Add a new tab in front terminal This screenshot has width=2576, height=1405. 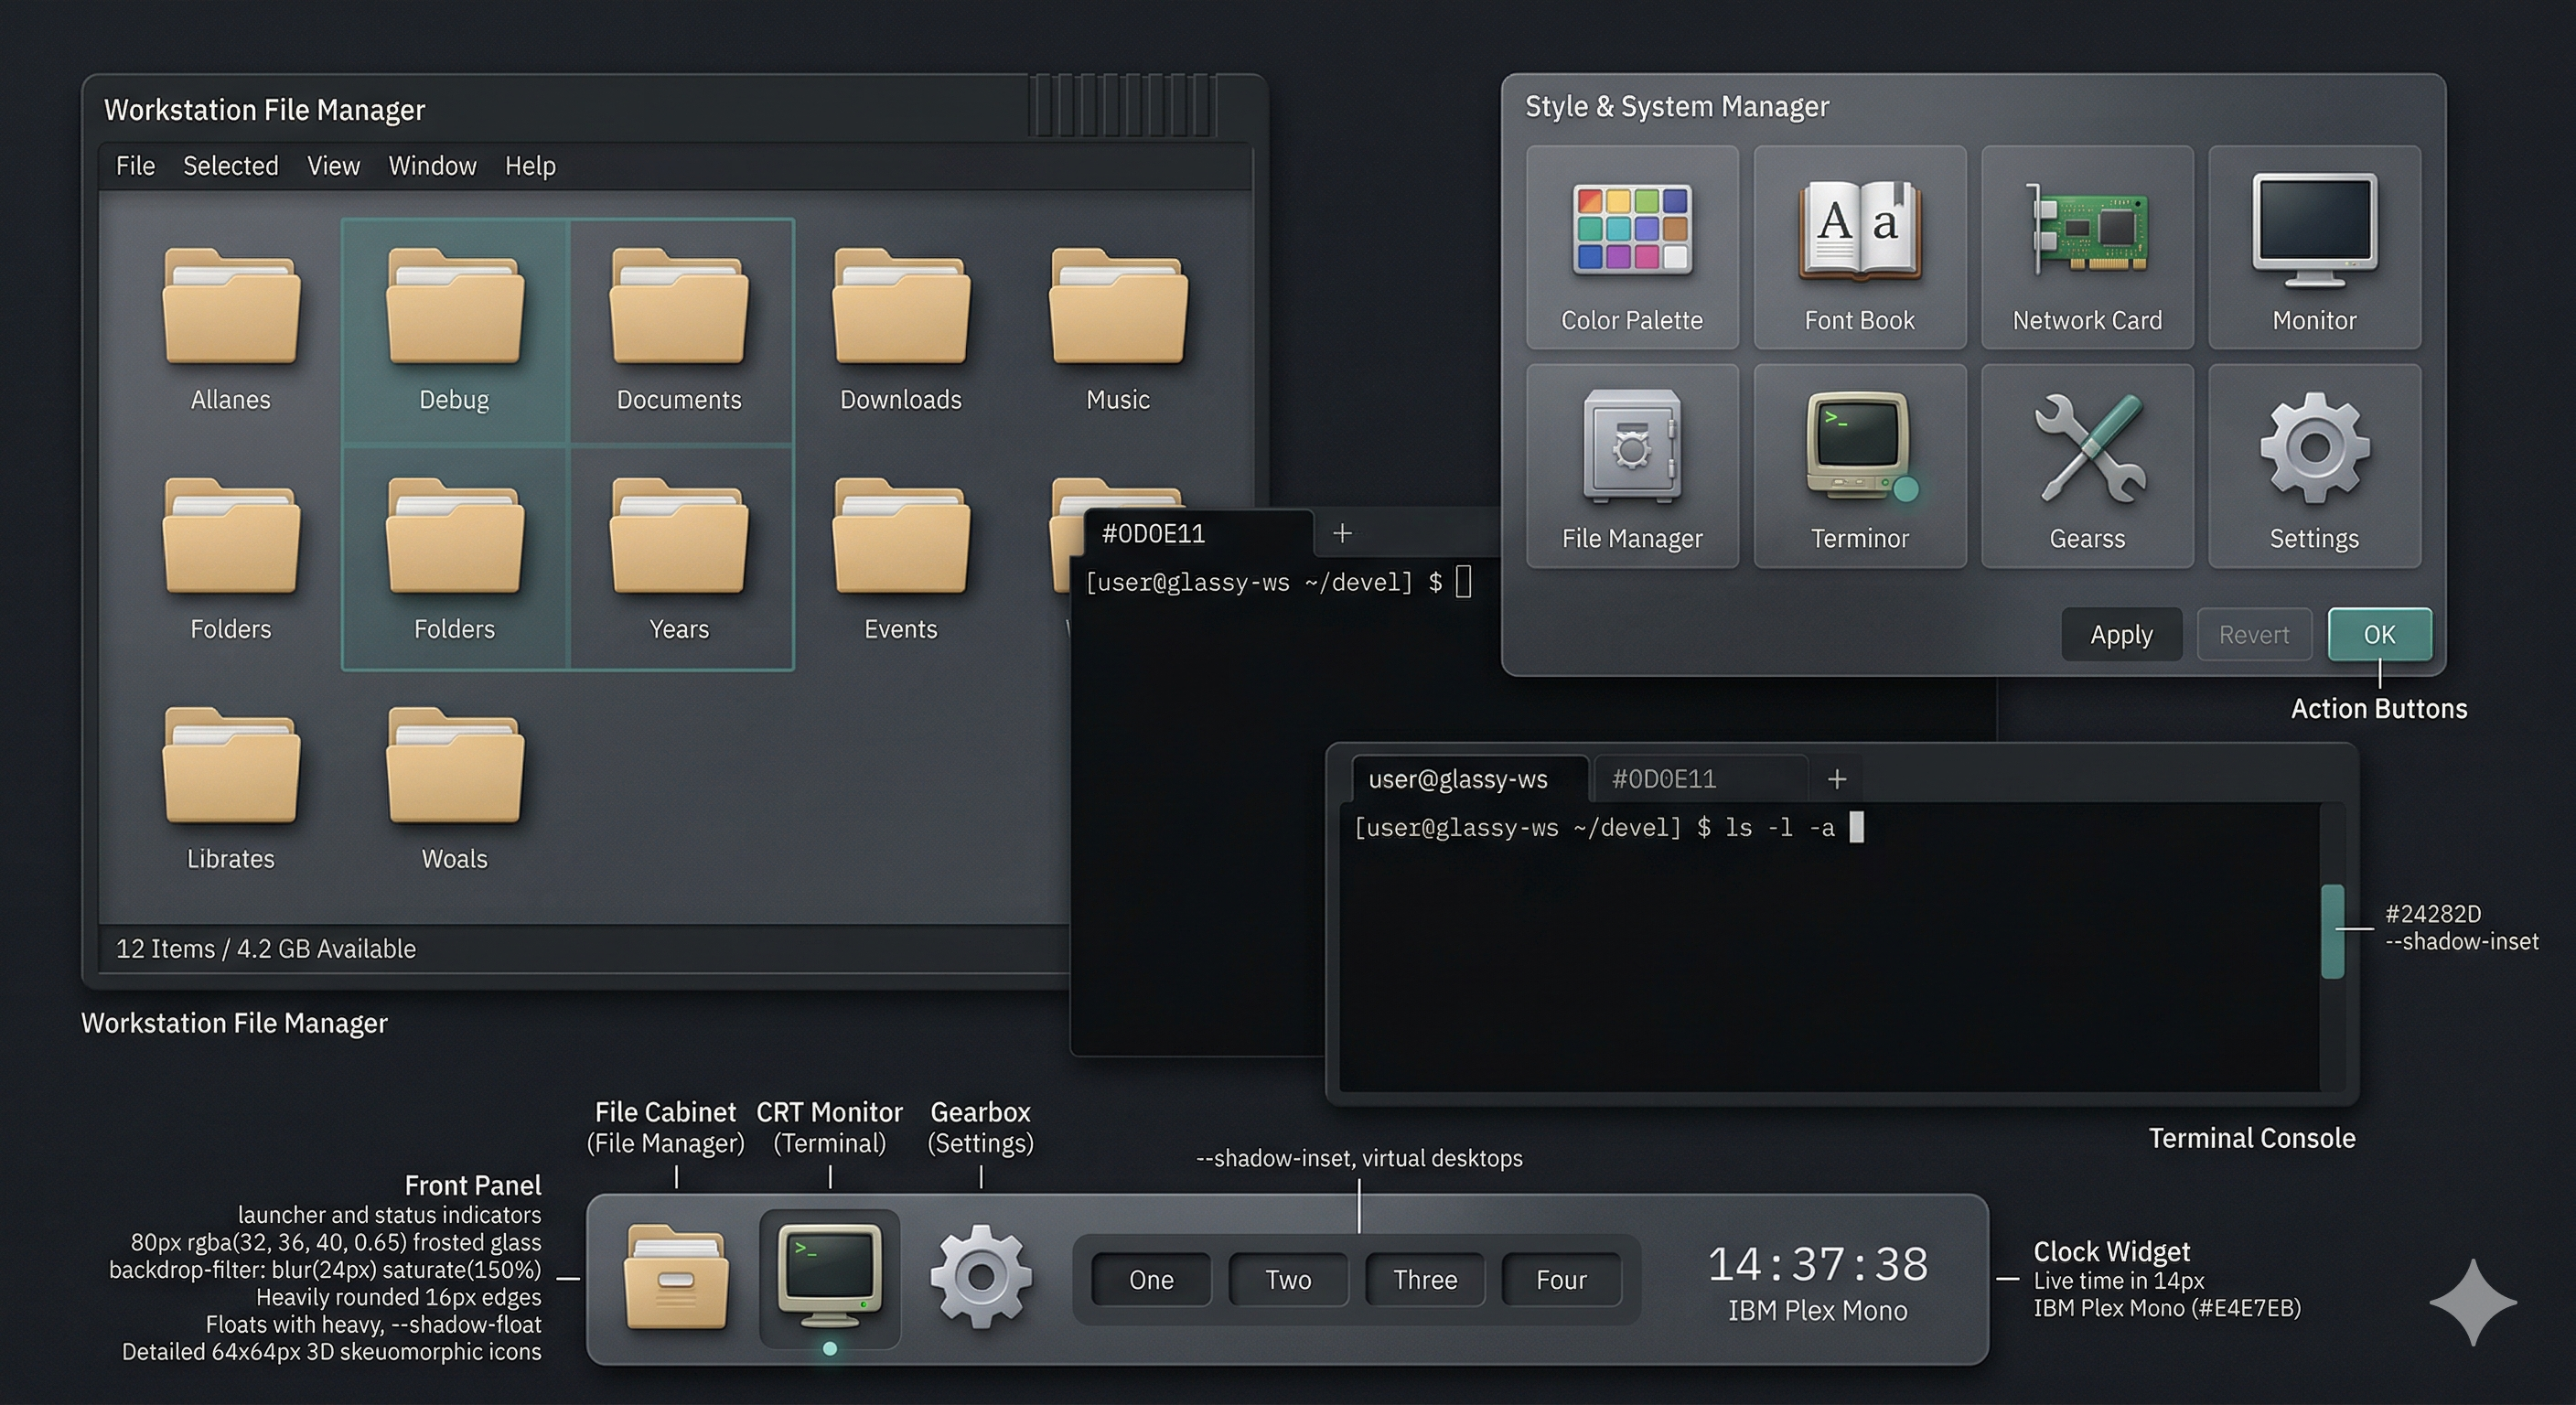1836,779
